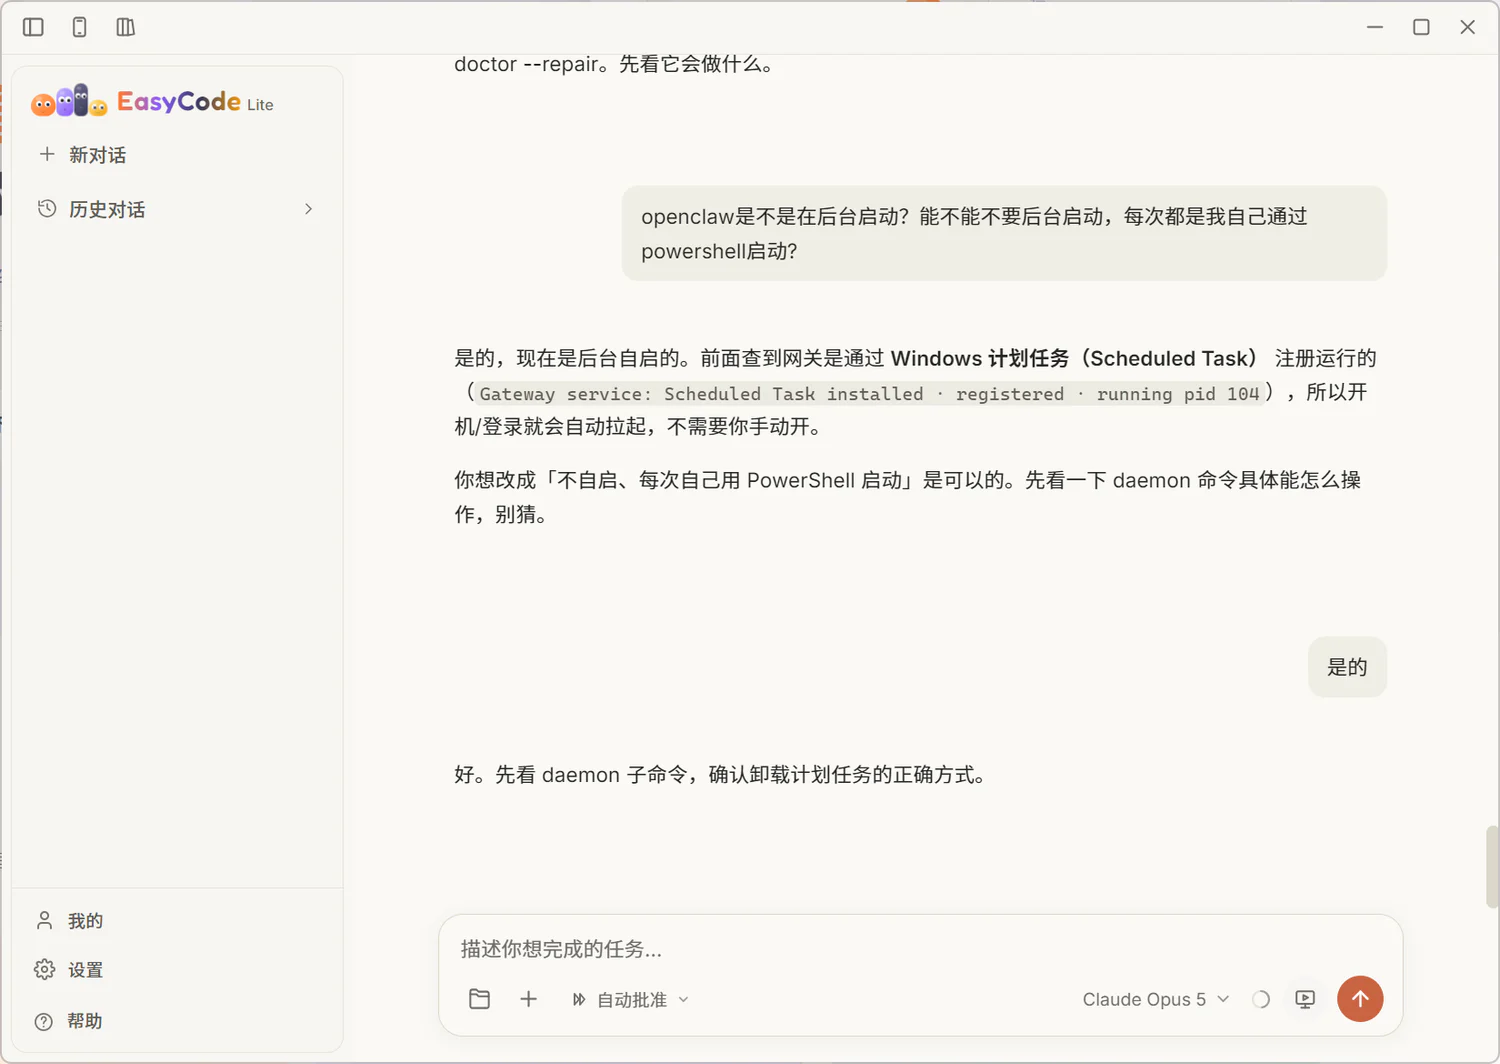The width and height of the screenshot is (1500, 1064).
Task: Click the fast-forward icon beside 自动批准
Action: pos(579,1000)
